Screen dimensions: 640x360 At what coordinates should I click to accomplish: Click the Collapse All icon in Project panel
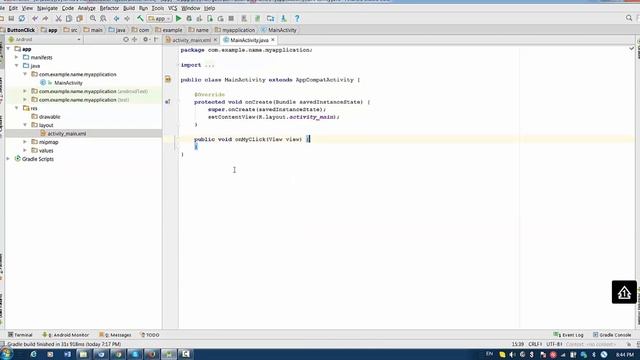[x=134, y=40]
